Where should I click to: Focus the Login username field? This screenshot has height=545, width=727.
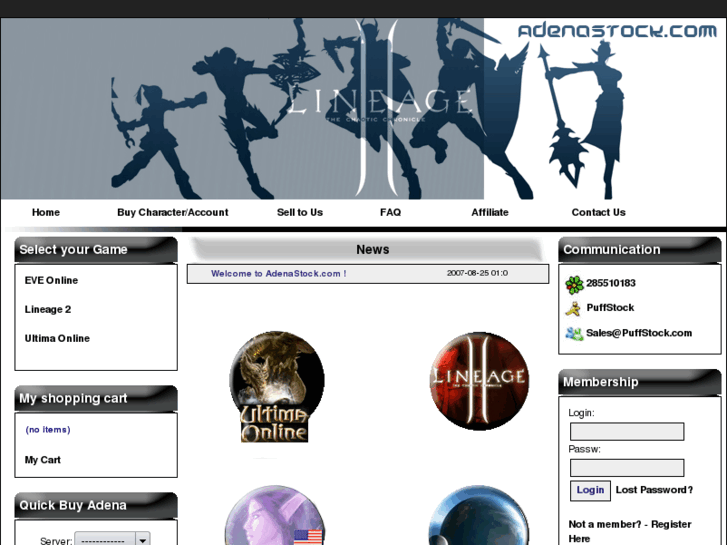click(x=627, y=431)
